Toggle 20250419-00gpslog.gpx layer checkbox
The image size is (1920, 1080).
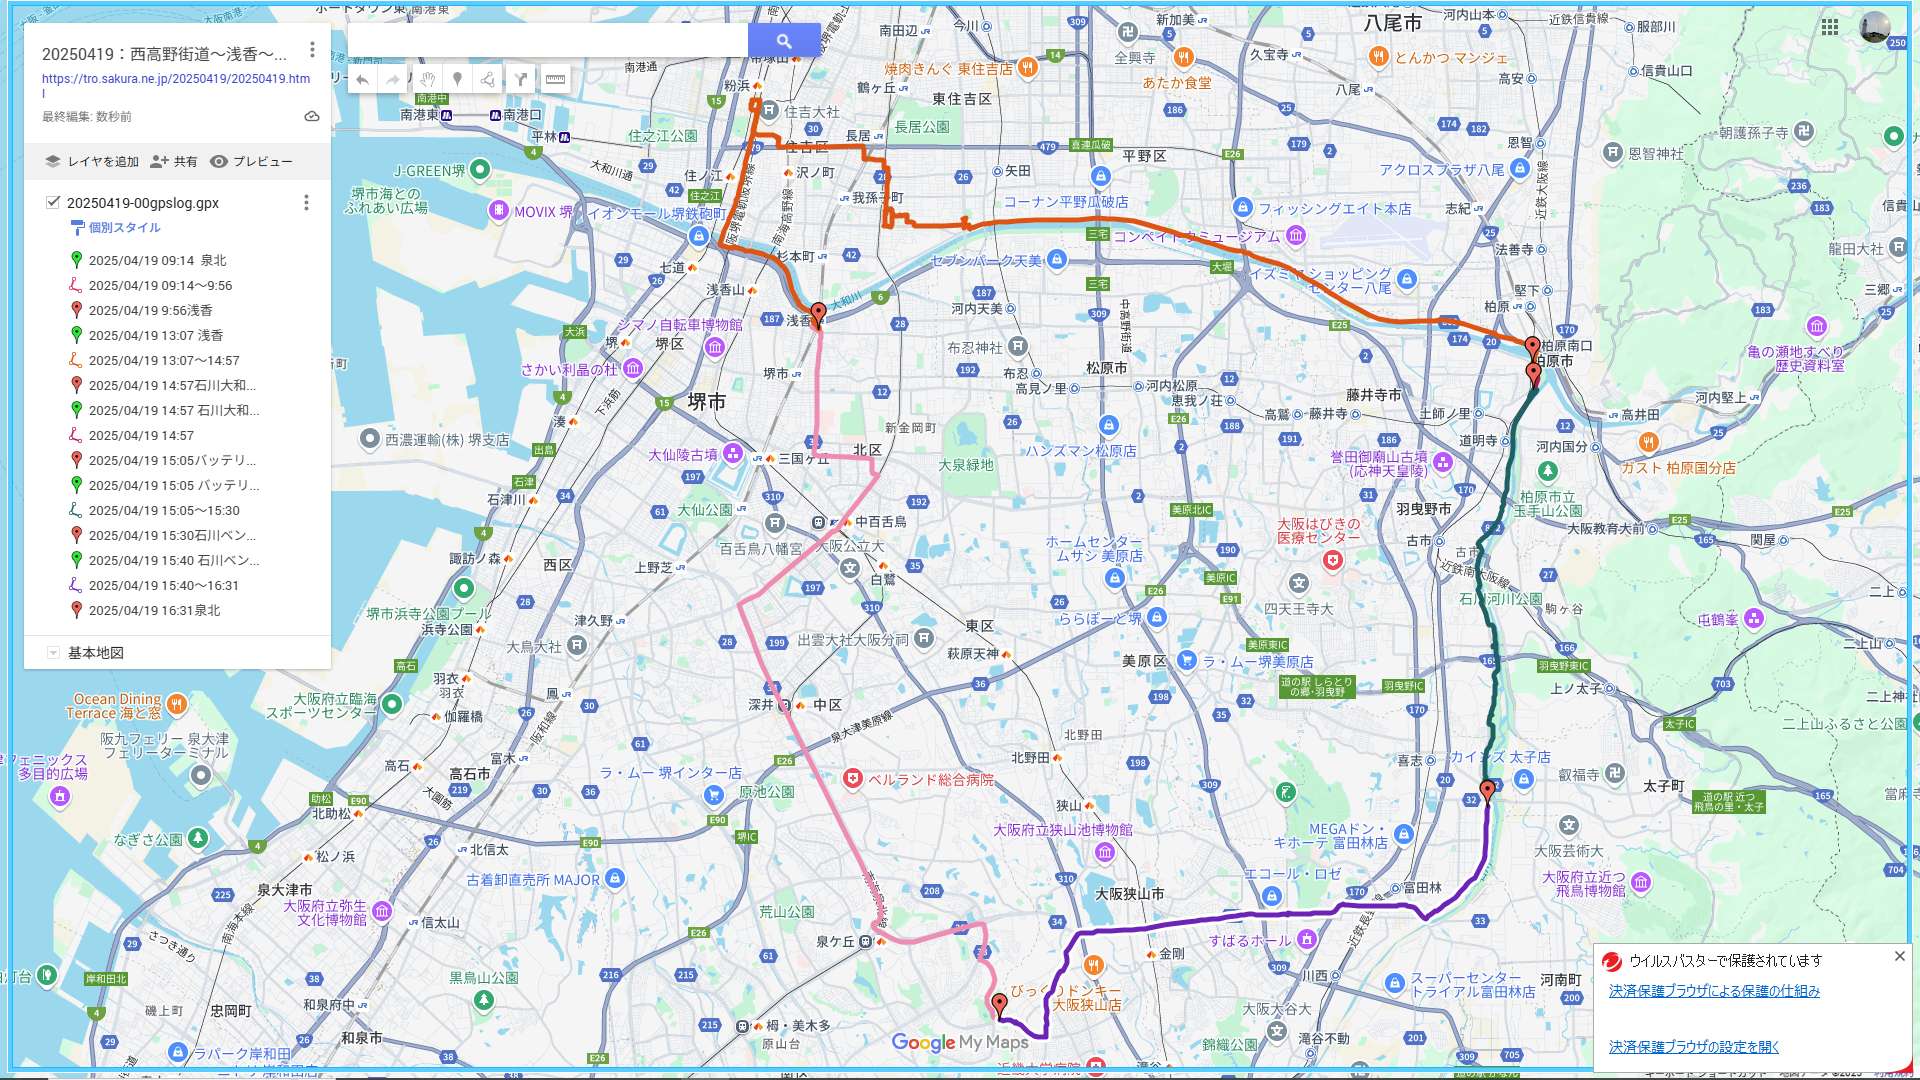53,203
